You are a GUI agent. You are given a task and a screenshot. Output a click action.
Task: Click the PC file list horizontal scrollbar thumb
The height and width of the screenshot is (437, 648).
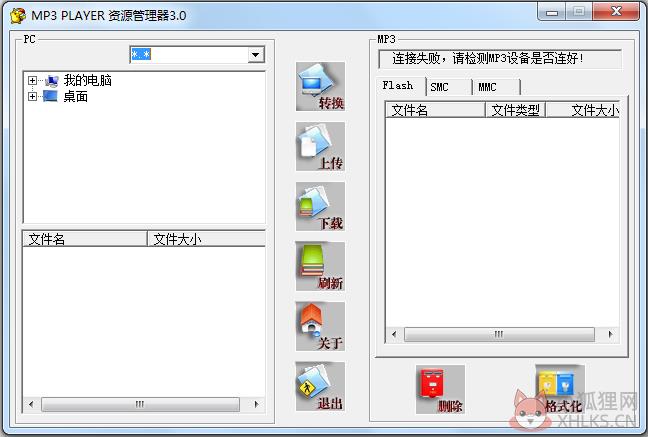click(141, 404)
